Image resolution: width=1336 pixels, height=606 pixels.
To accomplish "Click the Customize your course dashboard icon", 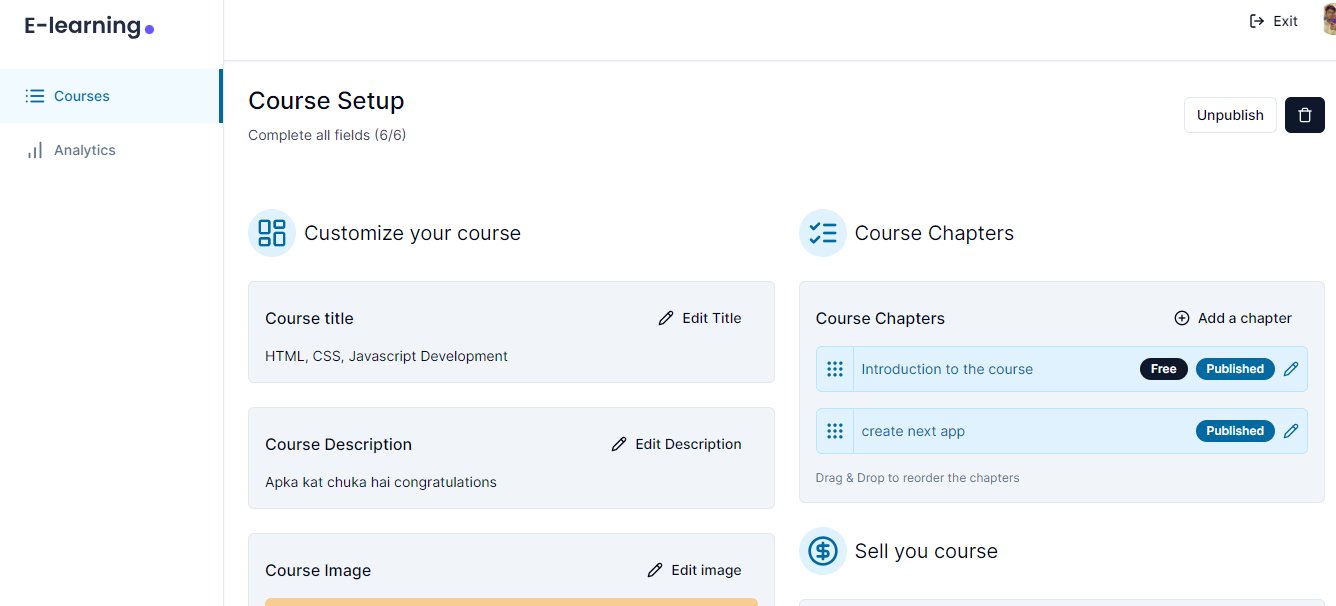I will [x=272, y=233].
